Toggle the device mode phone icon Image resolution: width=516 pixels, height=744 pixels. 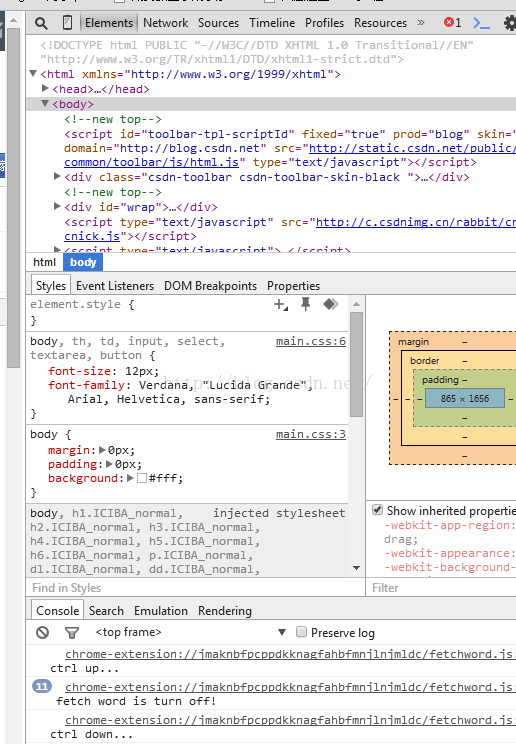point(67,22)
